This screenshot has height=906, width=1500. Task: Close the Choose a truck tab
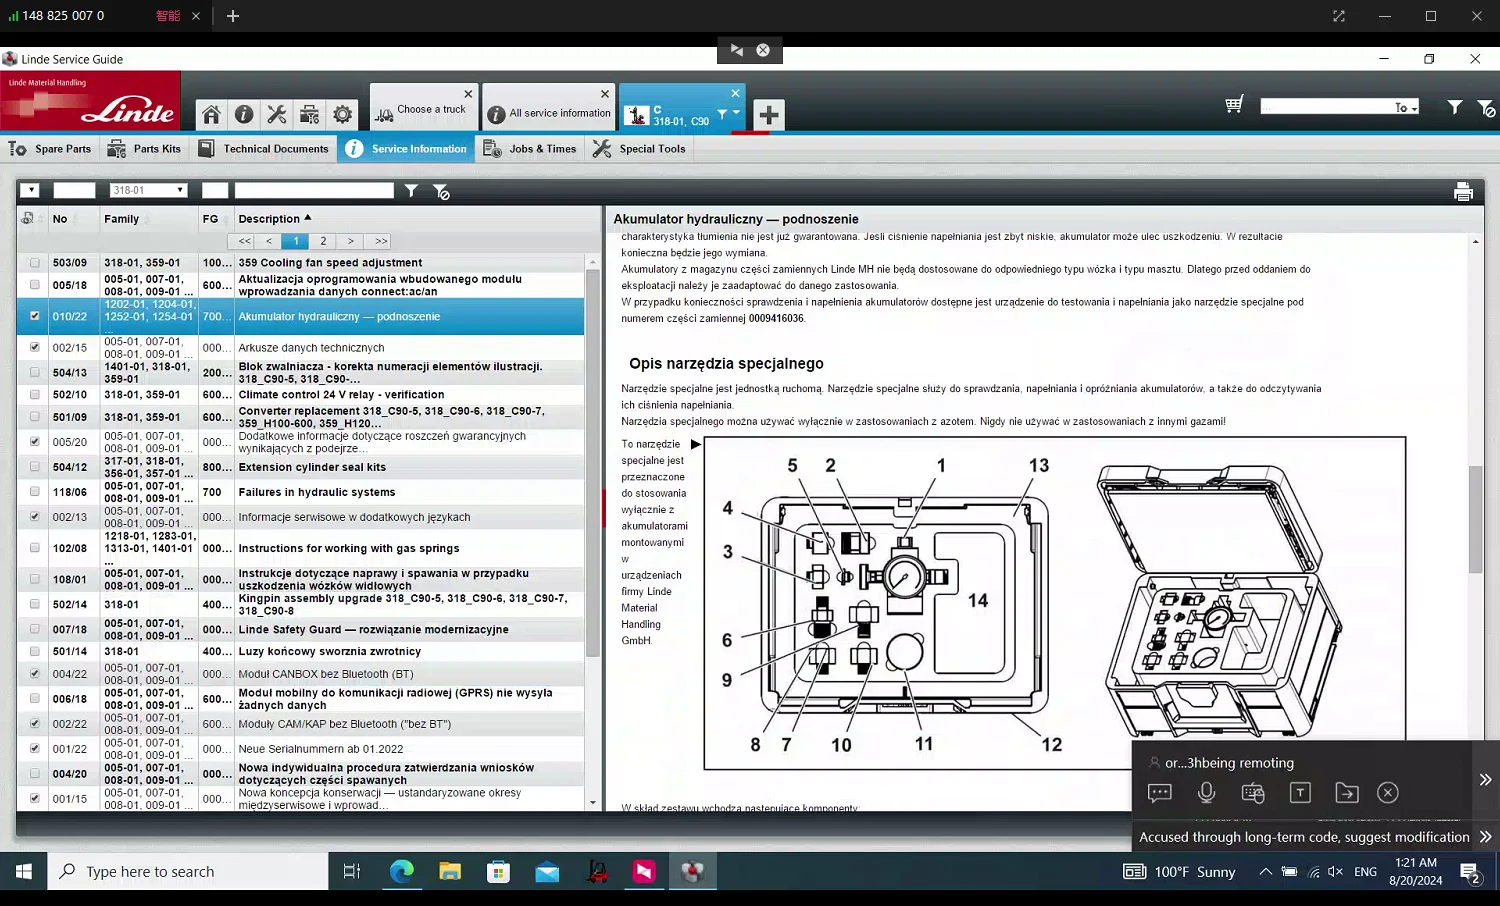(x=468, y=94)
